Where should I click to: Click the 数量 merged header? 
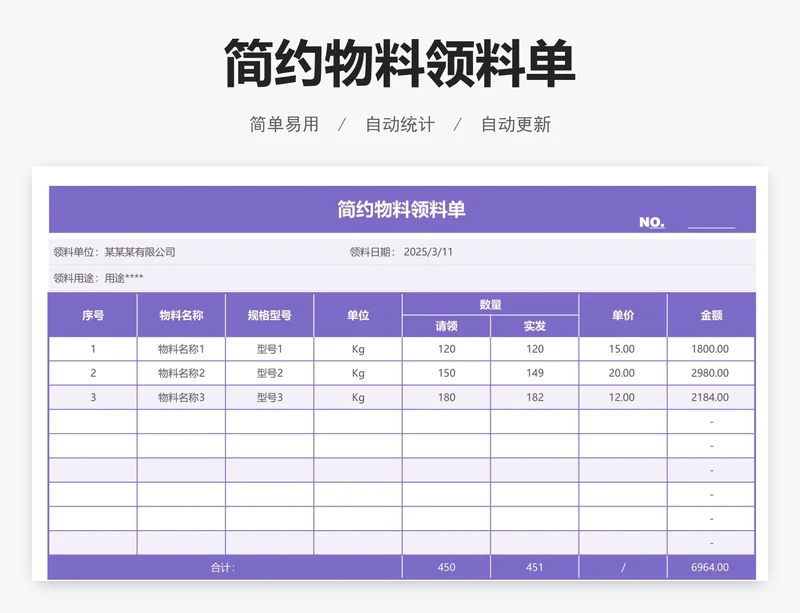[x=490, y=305]
